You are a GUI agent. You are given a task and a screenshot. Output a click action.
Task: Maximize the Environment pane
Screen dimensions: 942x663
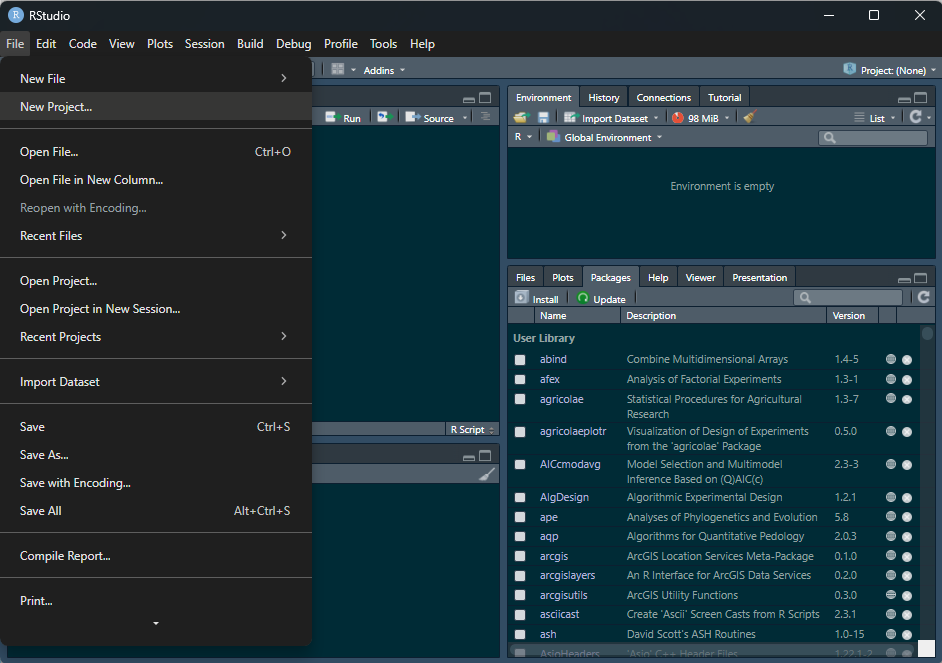click(920, 98)
